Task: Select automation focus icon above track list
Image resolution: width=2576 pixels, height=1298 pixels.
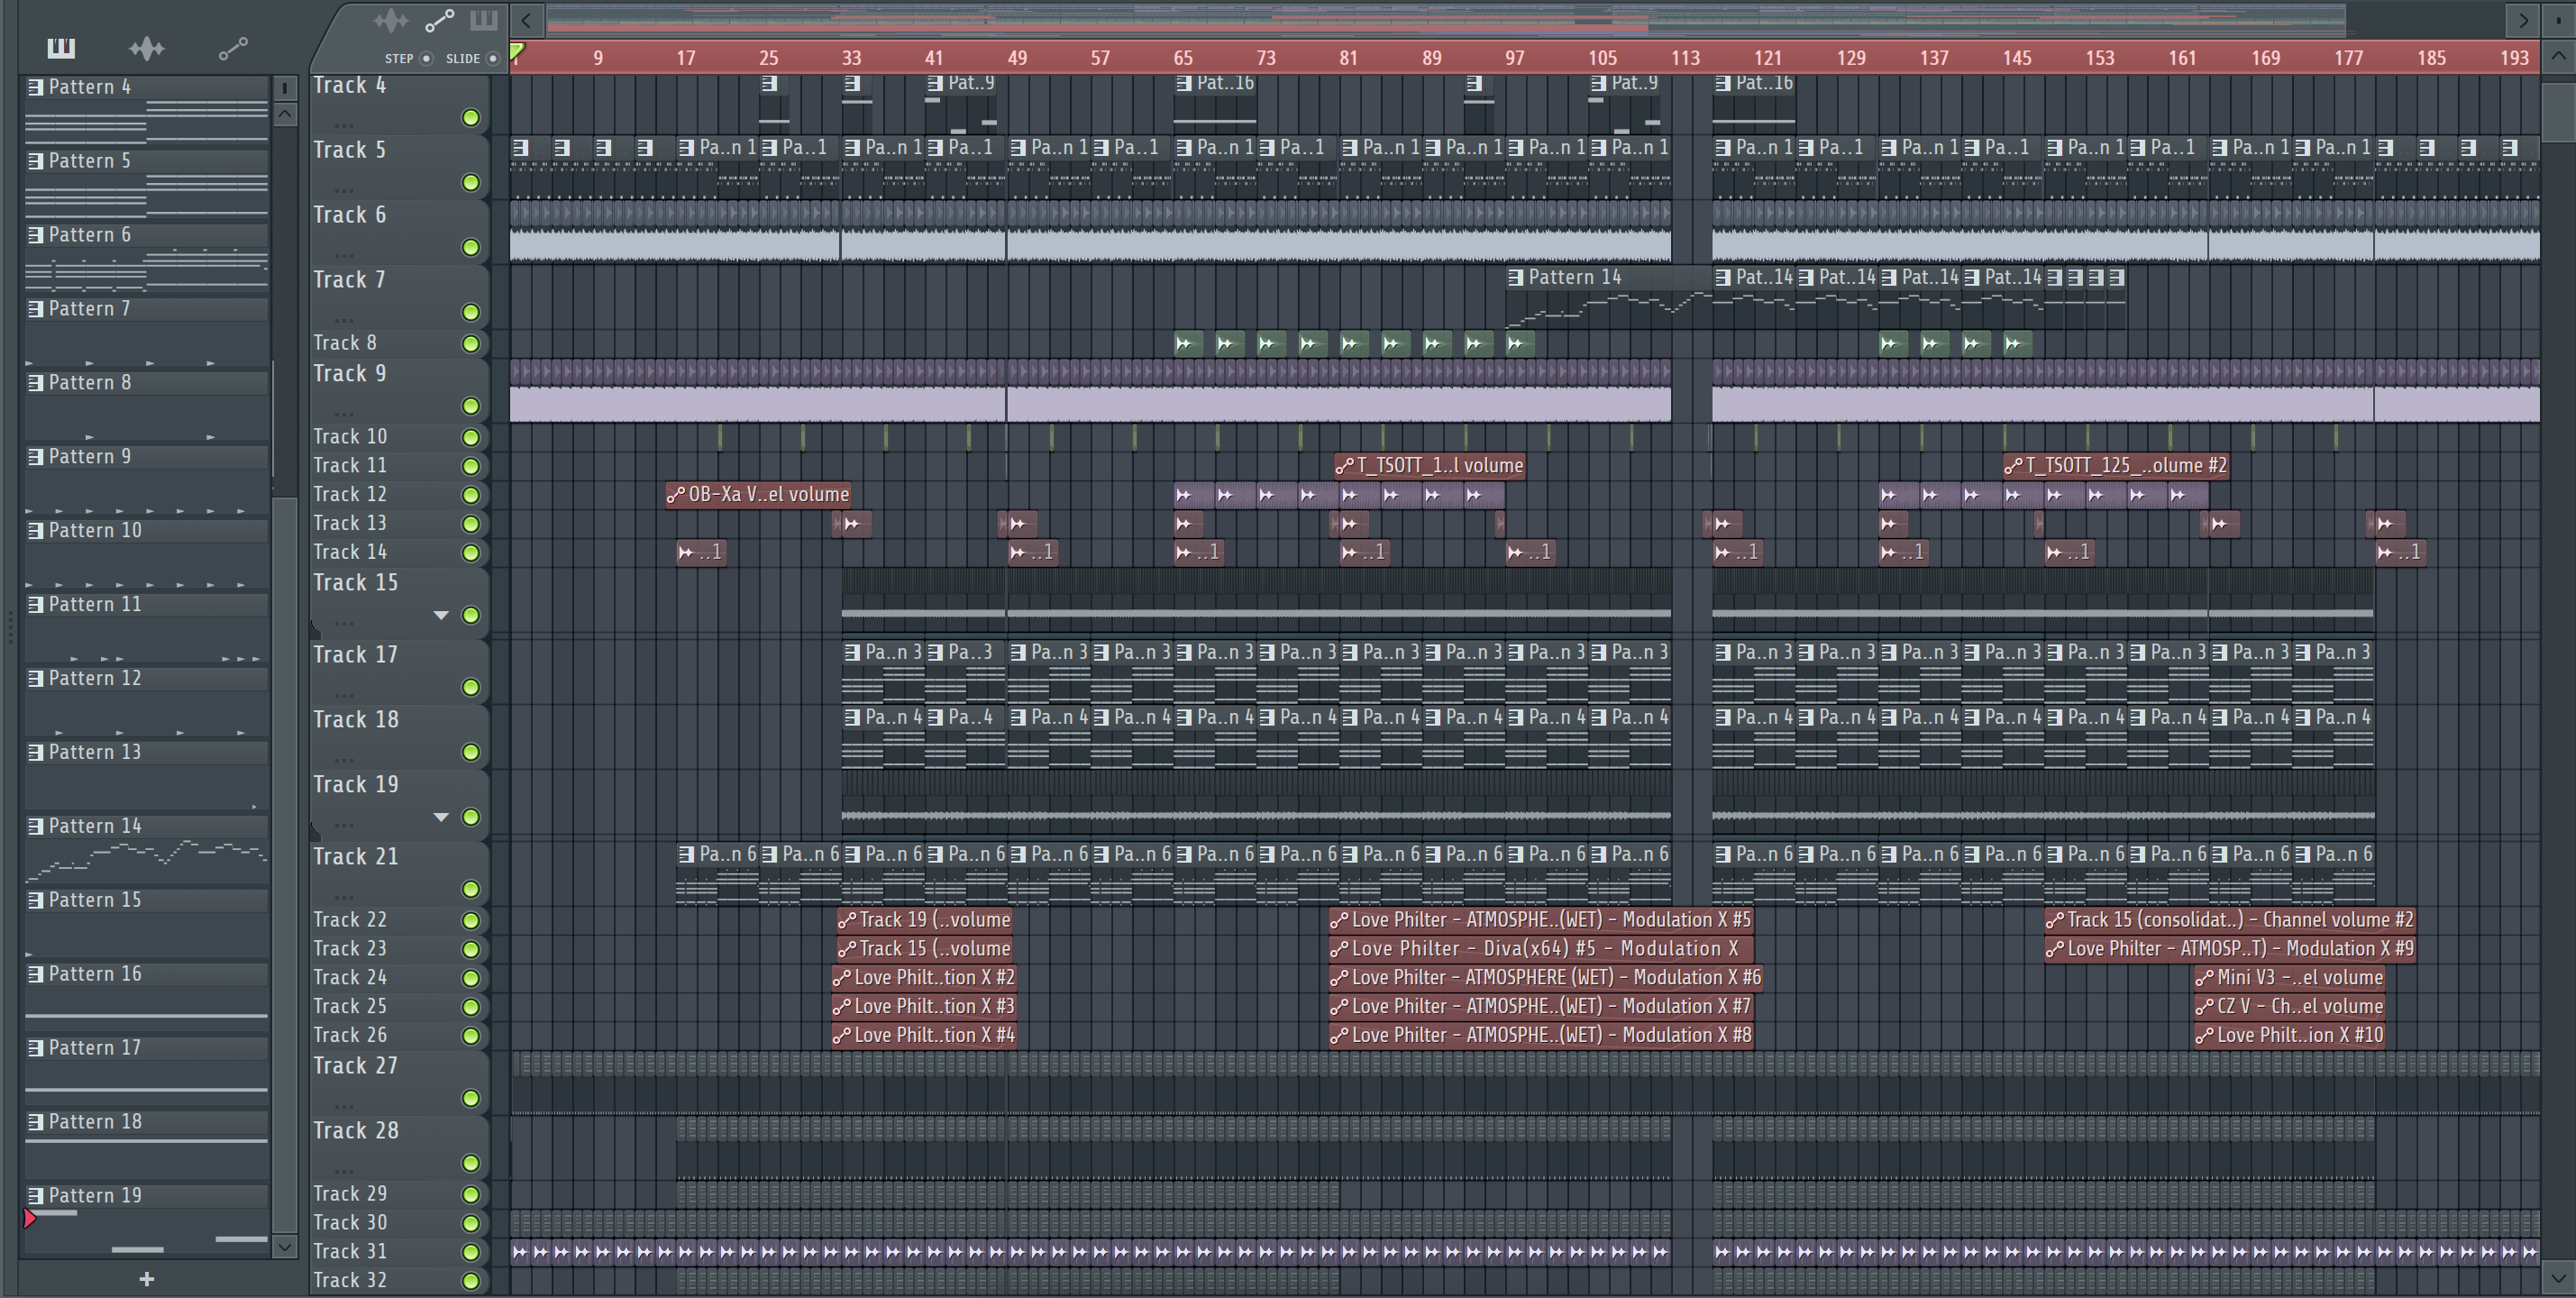Action: click(x=439, y=20)
